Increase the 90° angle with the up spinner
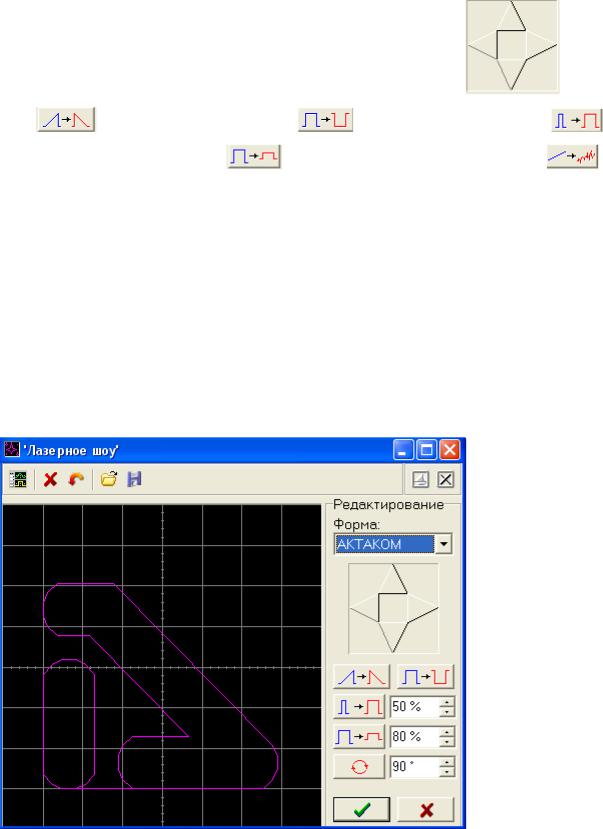This screenshot has height=829, width=603. pos(447,762)
